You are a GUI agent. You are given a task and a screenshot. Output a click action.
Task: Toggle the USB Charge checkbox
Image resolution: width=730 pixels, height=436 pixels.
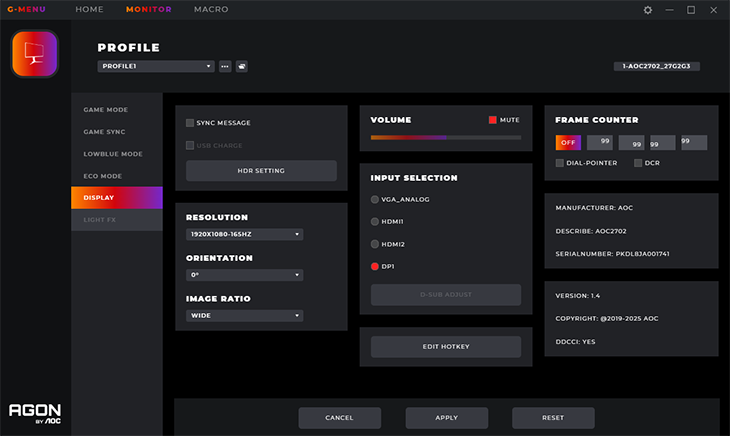tap(190, 146)
